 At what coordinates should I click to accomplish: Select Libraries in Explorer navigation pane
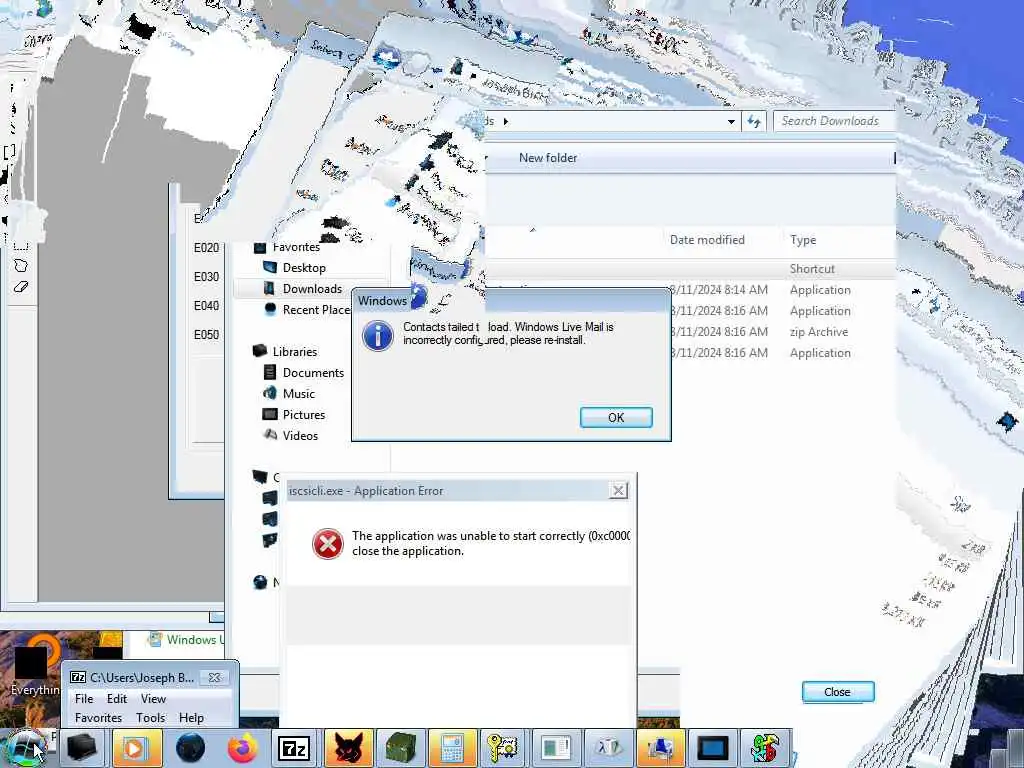(x=295, y=351)
